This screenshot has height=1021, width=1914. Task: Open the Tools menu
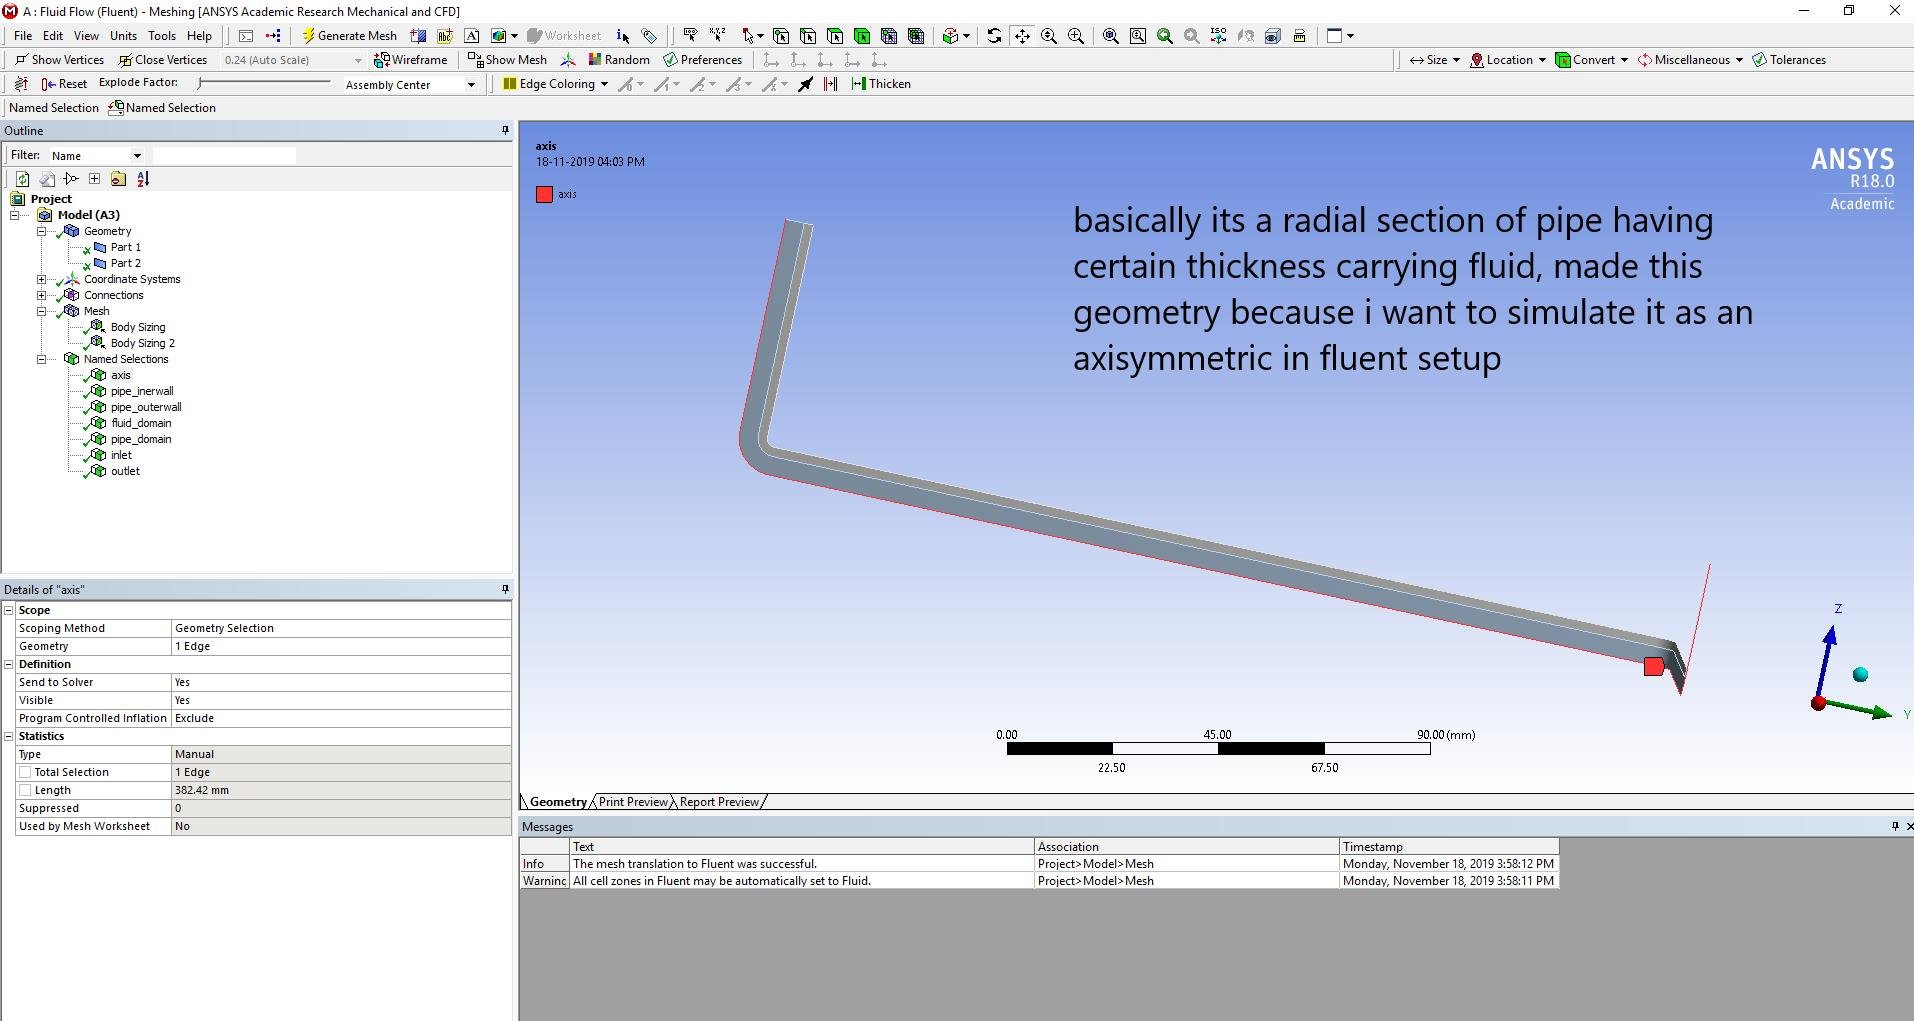[161, 36]
